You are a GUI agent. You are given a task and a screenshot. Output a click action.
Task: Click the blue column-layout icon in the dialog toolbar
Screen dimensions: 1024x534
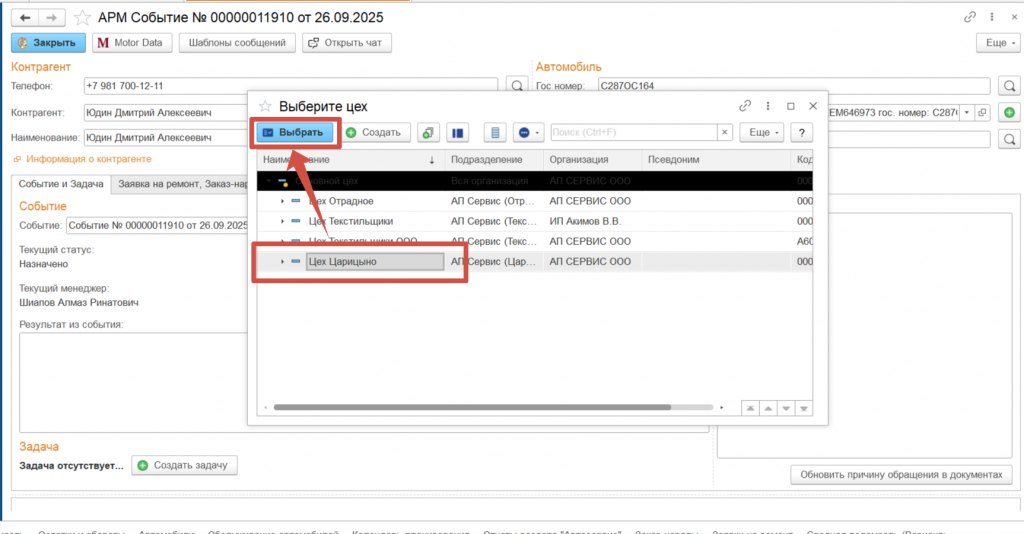[457, 132]
